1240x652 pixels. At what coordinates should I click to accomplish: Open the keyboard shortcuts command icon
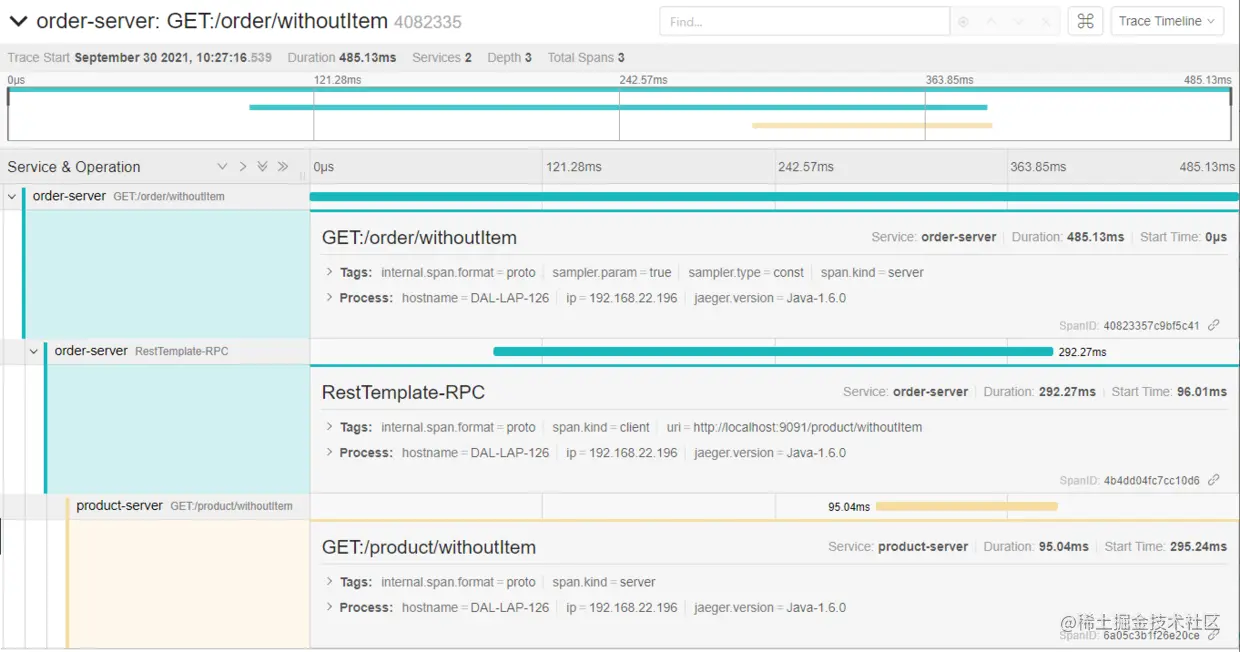[x=1085, y=21]
